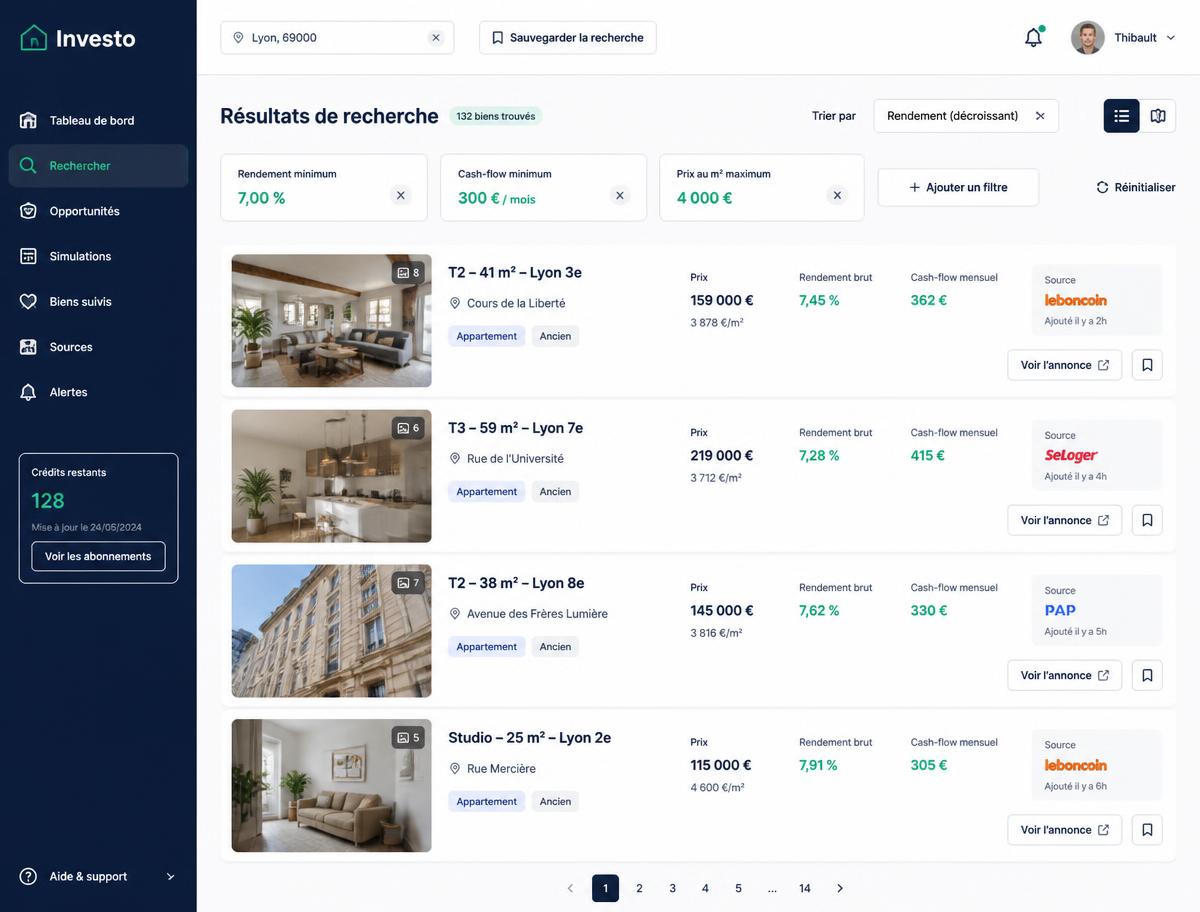Click the PAP source logo

pos(1060,610)
